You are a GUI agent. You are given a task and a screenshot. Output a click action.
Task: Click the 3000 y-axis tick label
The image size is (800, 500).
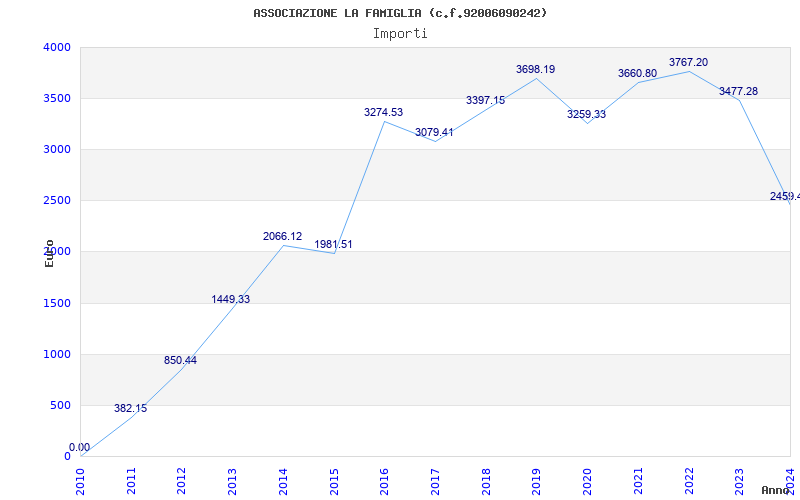click(x=57, y=149)
